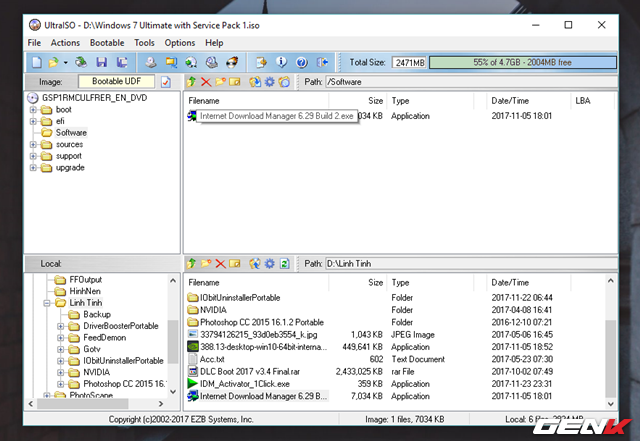This screenshot has height=441, width=640.
Task: Open the dropdown arrow beside Open icon
Action: coord(65,63)
